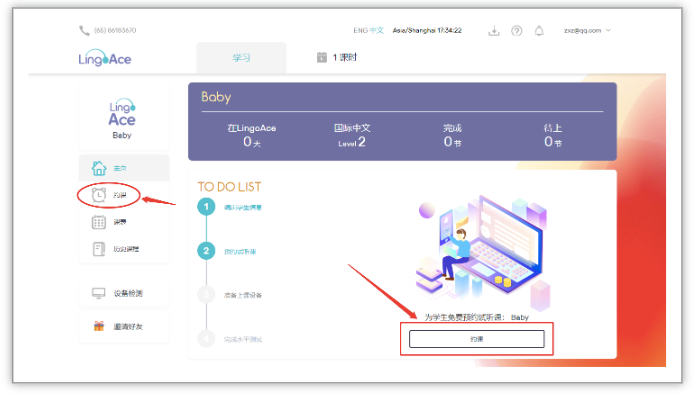Click the gift box invite friends icon
Image resolution: width=698 pixels, height=397 pixels.
click(x=99, y=326)
